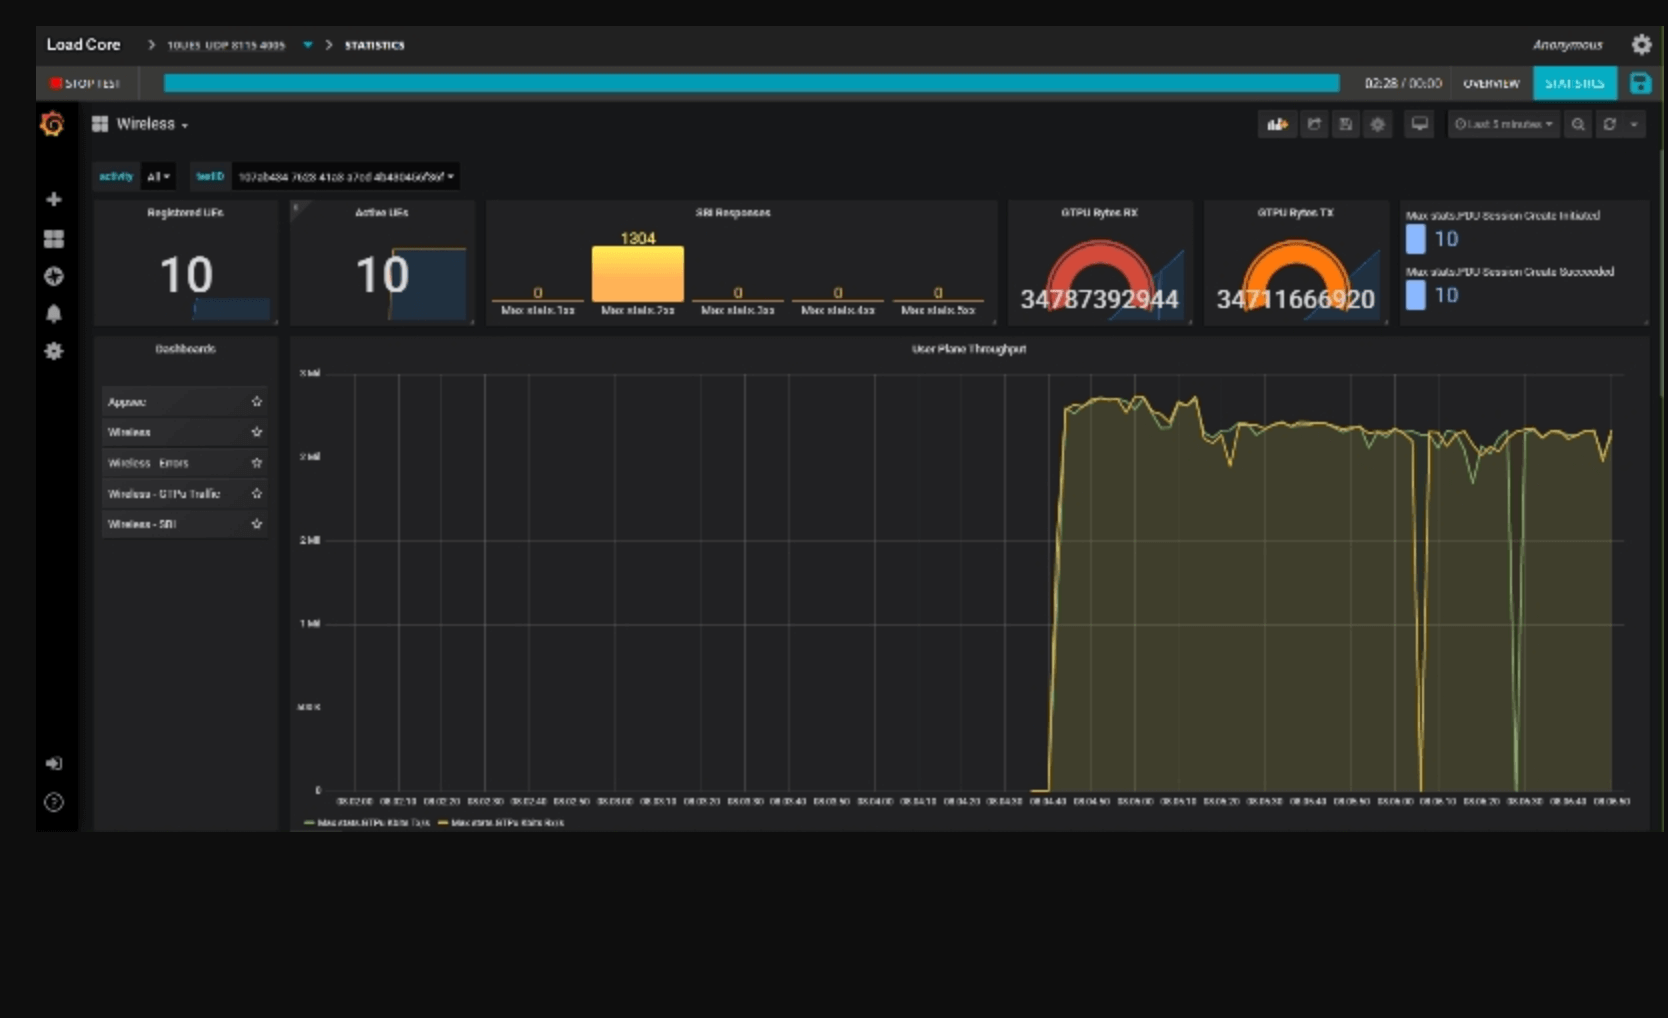This screenshot has width=1668, height=1018.
Task: Star the Wireless - SBI dashboard
Action: pyautogui.click(x=256, y=523)
